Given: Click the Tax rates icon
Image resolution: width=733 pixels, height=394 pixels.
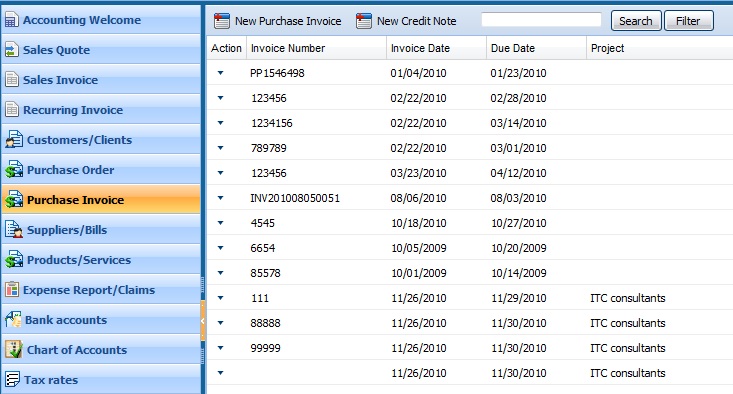Looking at the screenshot, I should coord(12,380).
